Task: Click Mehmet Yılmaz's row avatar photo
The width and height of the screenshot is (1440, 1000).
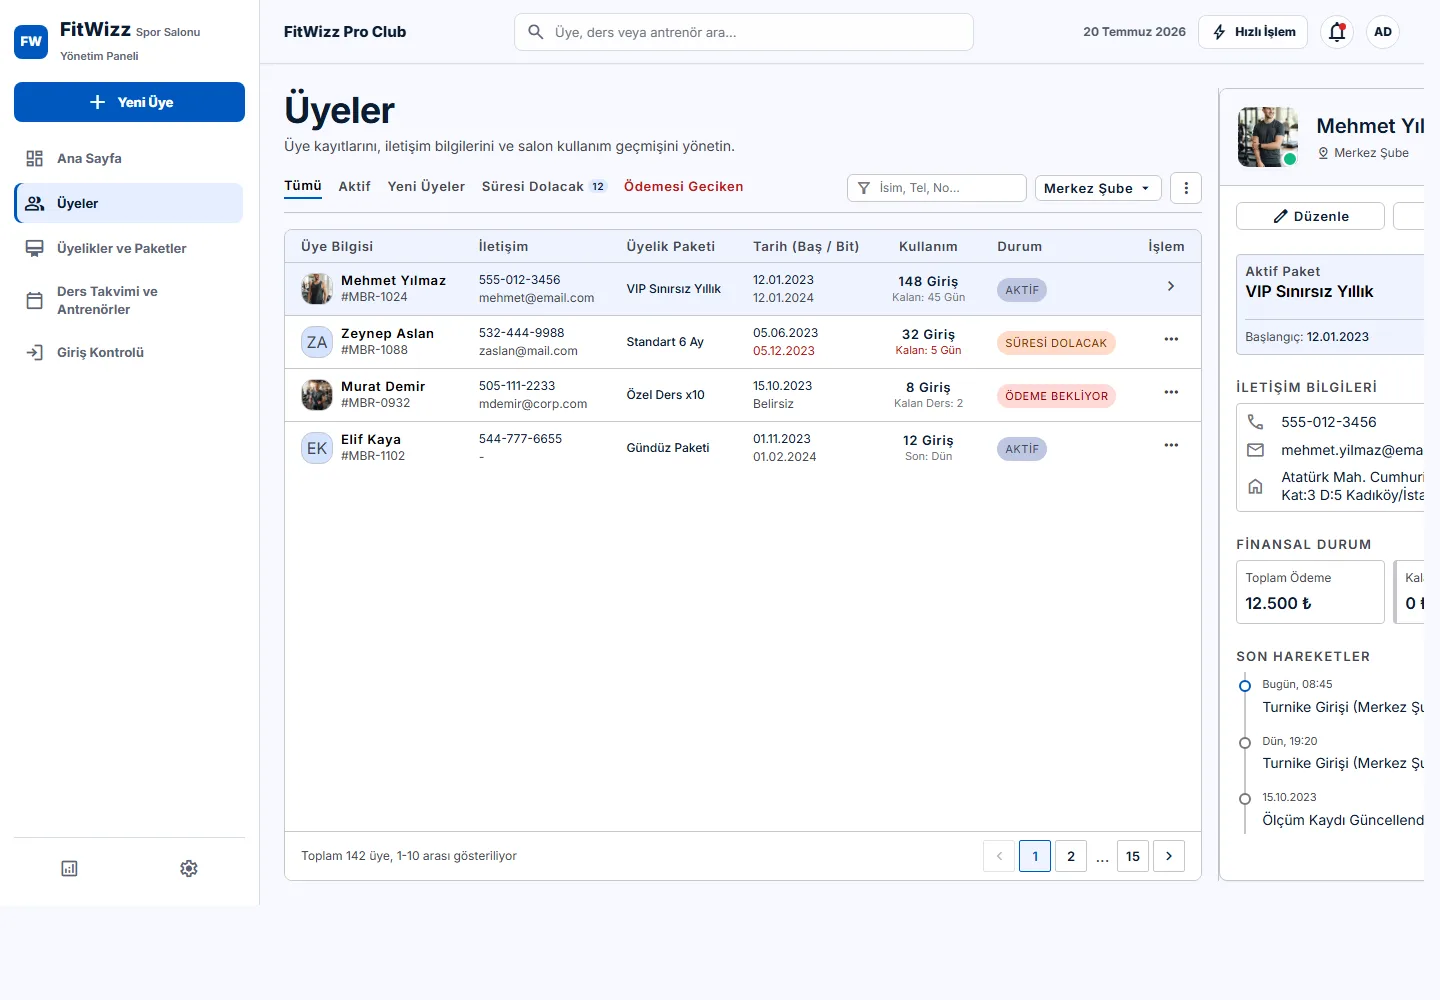Action: click(x=317, y=289)
